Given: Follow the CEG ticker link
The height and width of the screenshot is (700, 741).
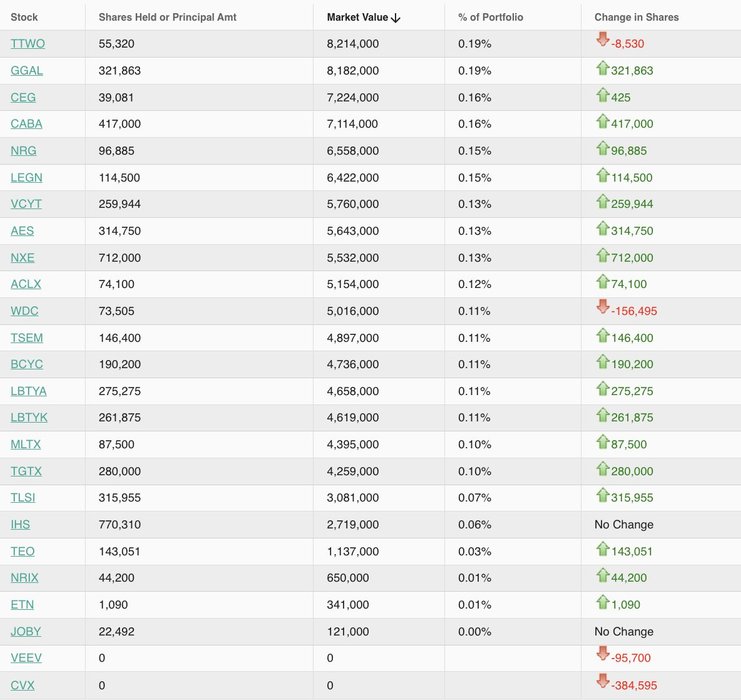Looking at the screenshot, I should click(x=23, y=97).
